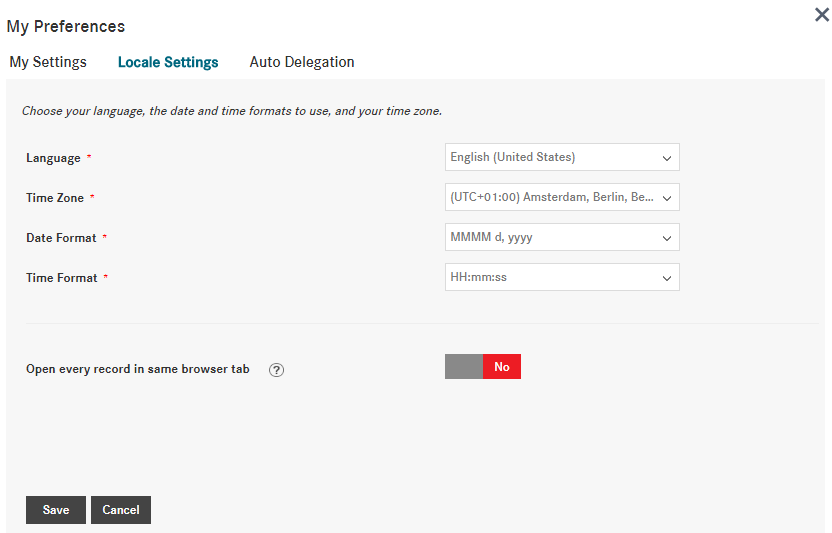Click the Time Zone field label

[x=55, y=198]
